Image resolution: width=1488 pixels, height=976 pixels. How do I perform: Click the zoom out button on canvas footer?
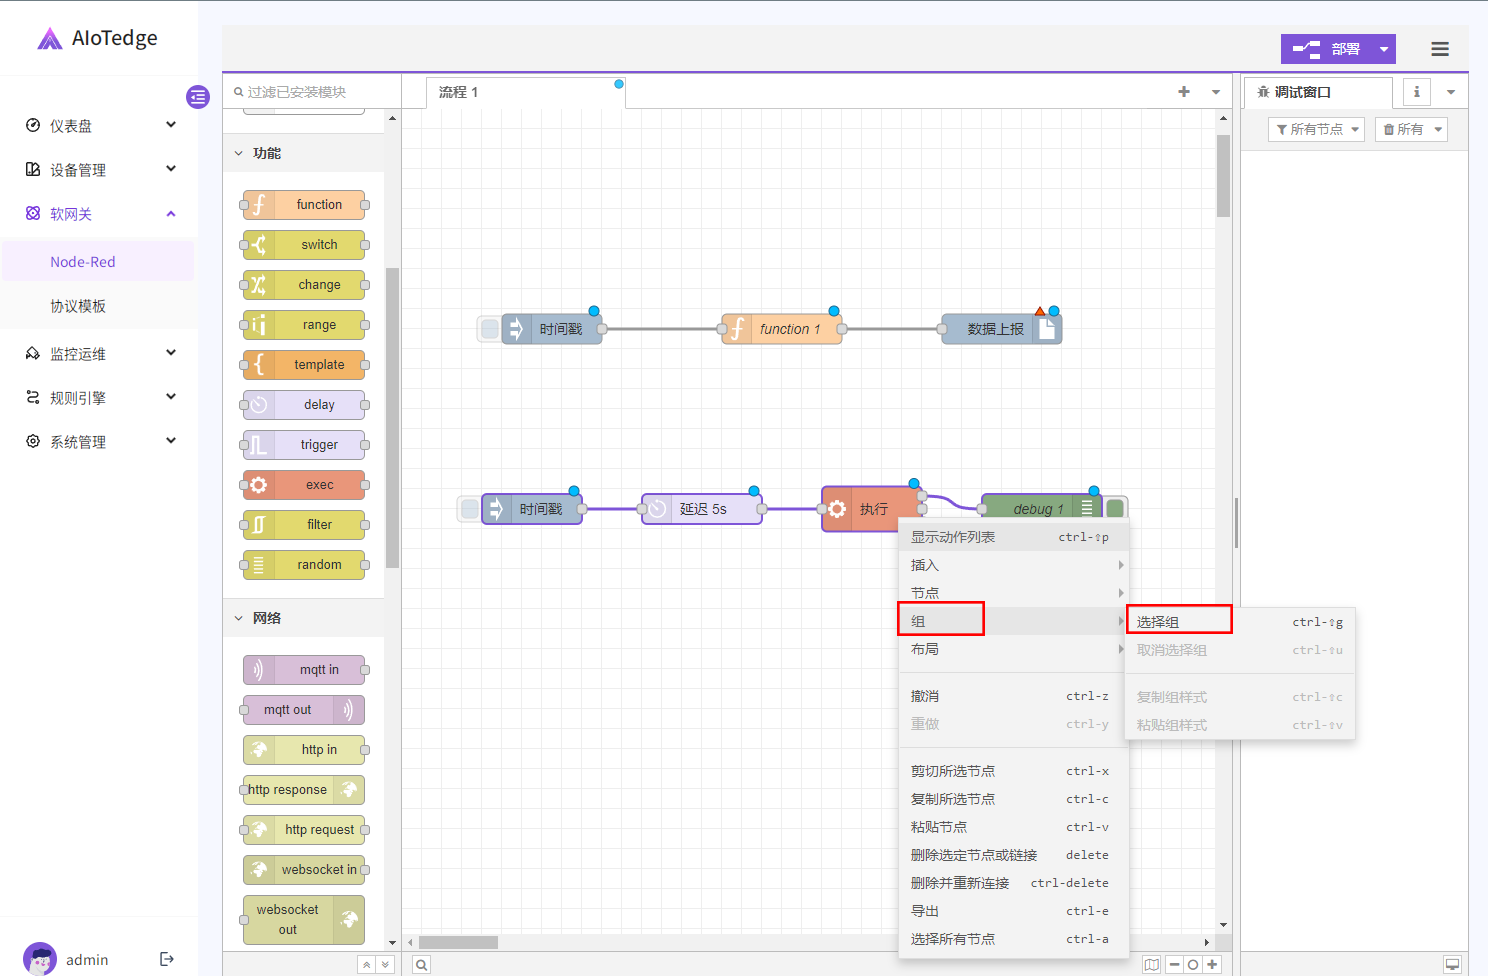tap(1175, 964)
